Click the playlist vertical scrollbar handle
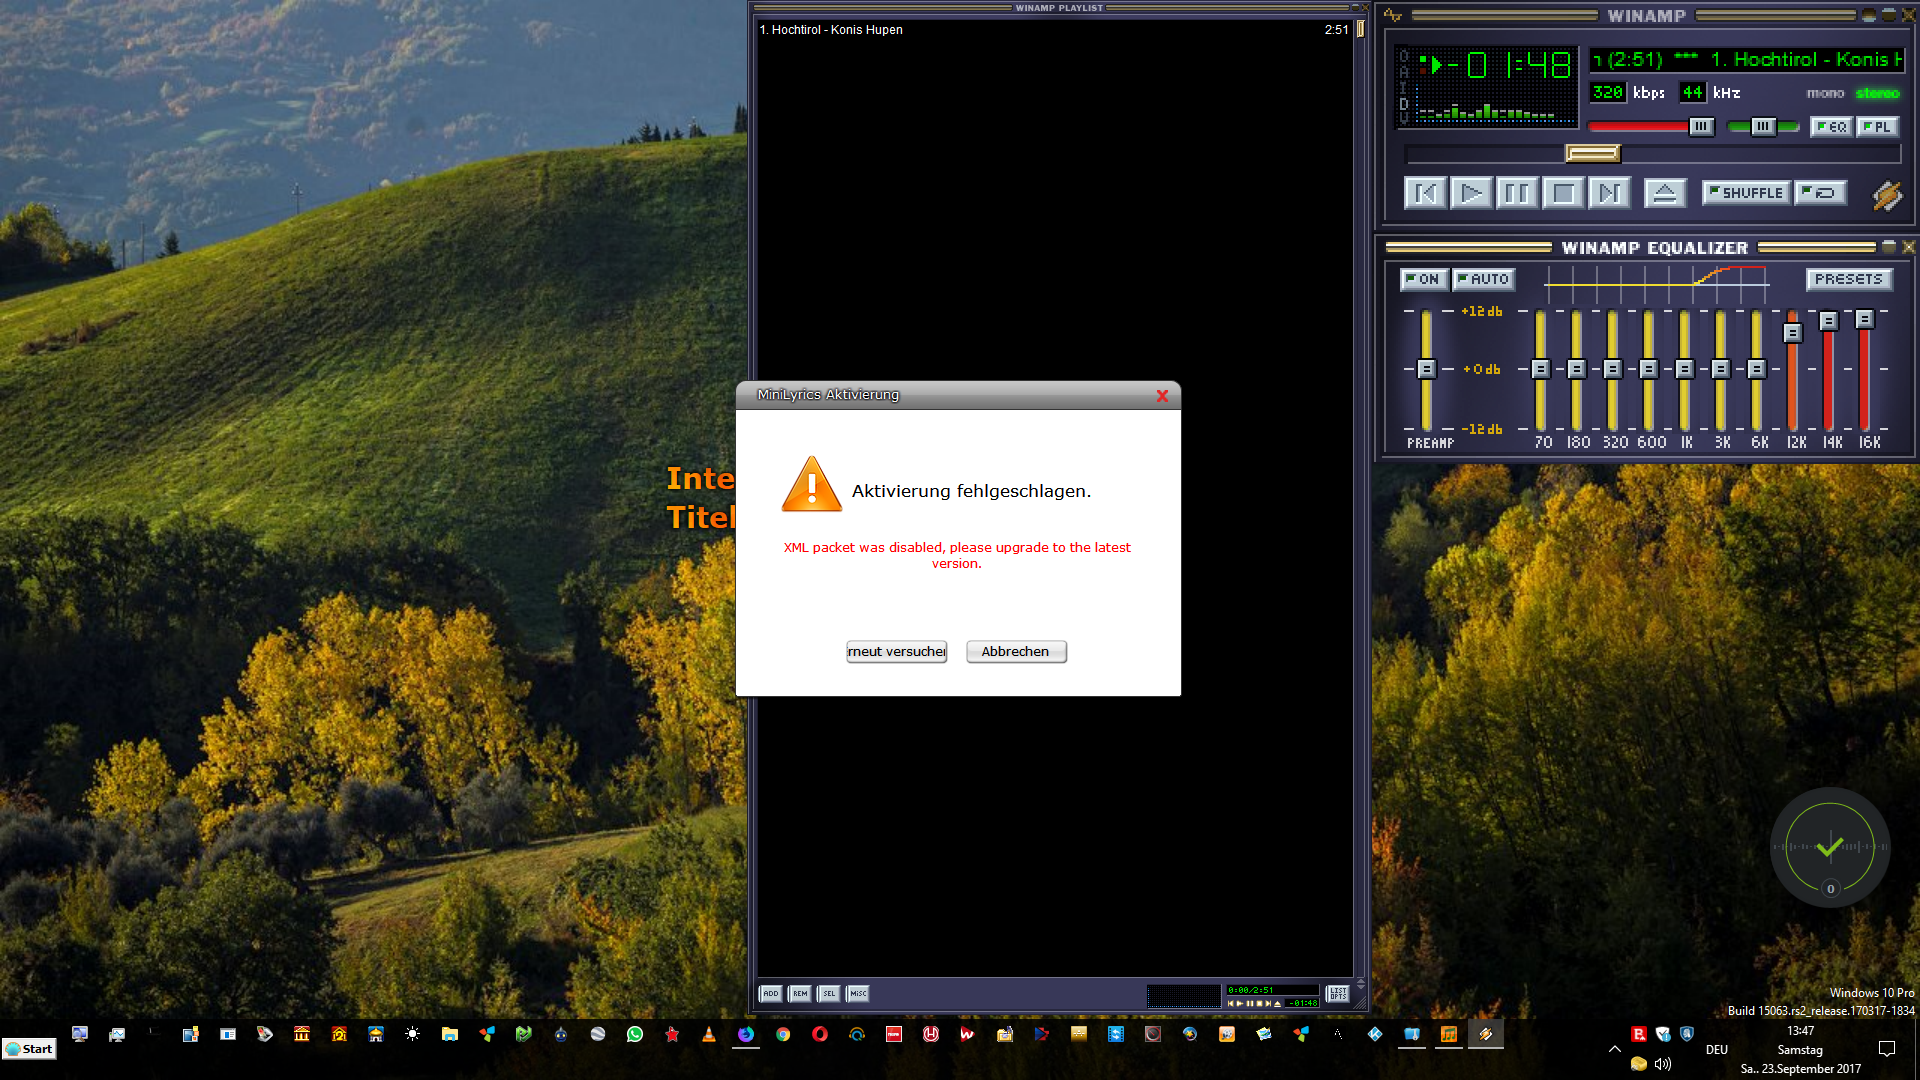 coord(1360,29)
